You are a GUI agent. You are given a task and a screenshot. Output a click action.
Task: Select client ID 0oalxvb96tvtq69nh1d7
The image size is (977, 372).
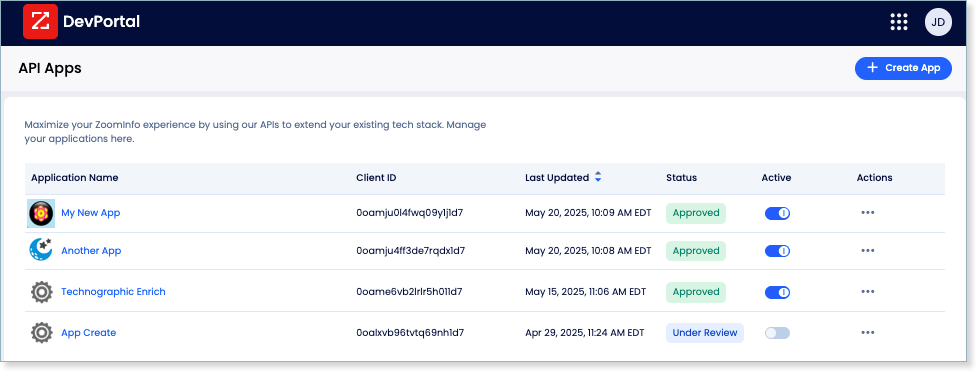click(410, 333)
